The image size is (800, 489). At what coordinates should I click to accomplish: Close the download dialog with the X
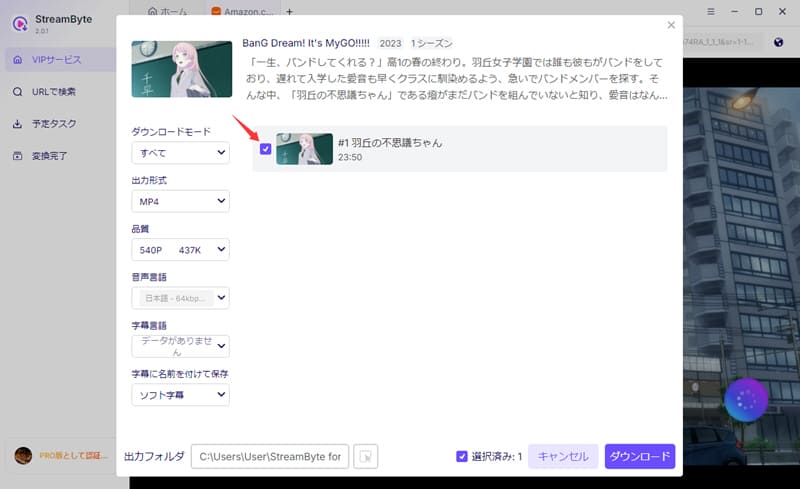671,25
